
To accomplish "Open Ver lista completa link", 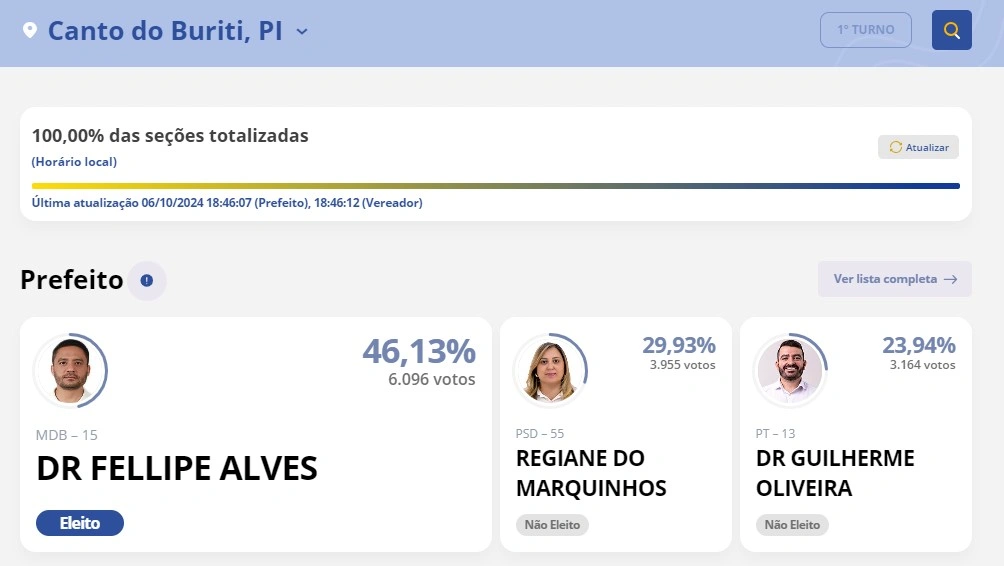I will click(895, 279).
